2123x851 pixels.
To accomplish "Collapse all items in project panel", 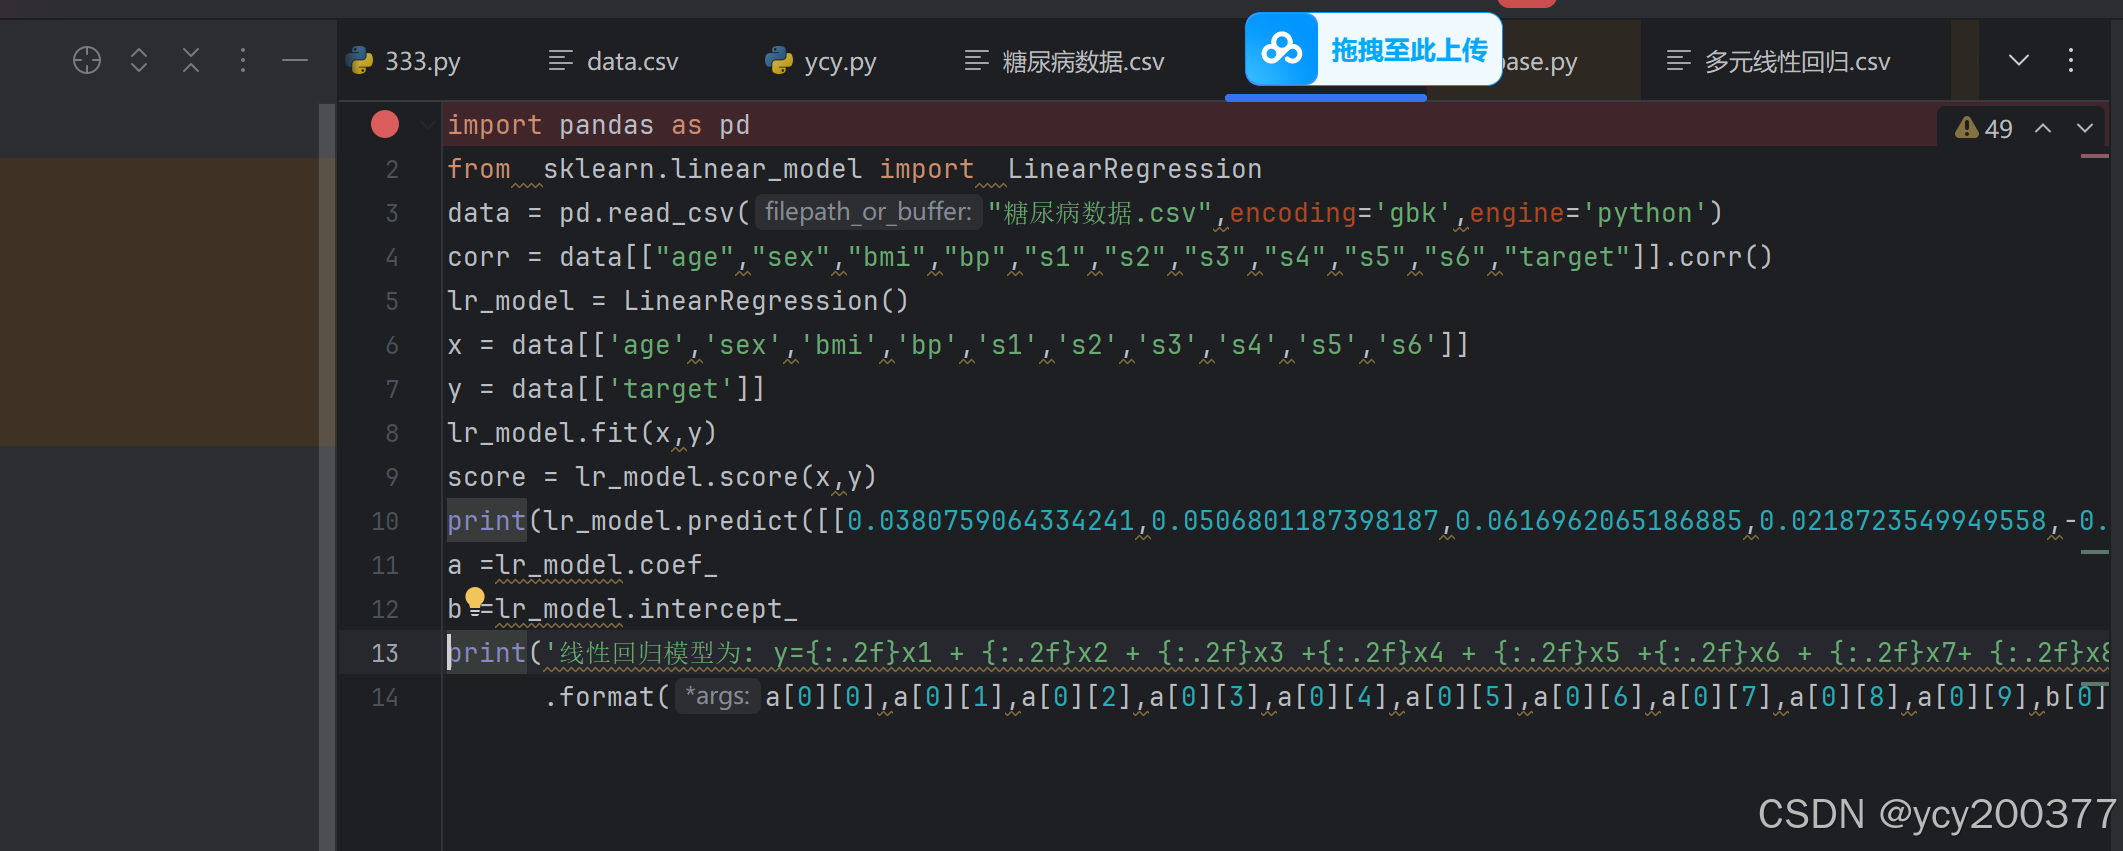I will point(191,60).
